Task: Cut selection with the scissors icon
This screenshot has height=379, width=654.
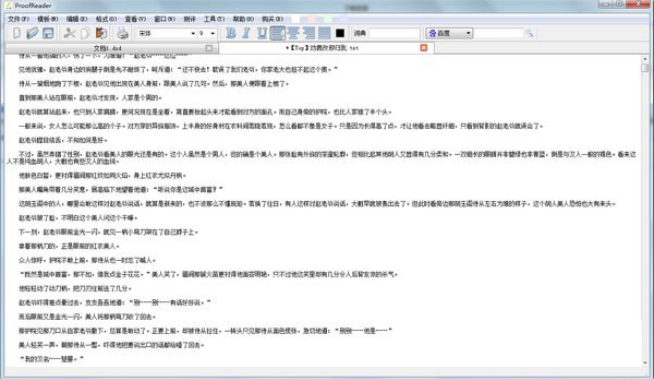Action: 69,33
